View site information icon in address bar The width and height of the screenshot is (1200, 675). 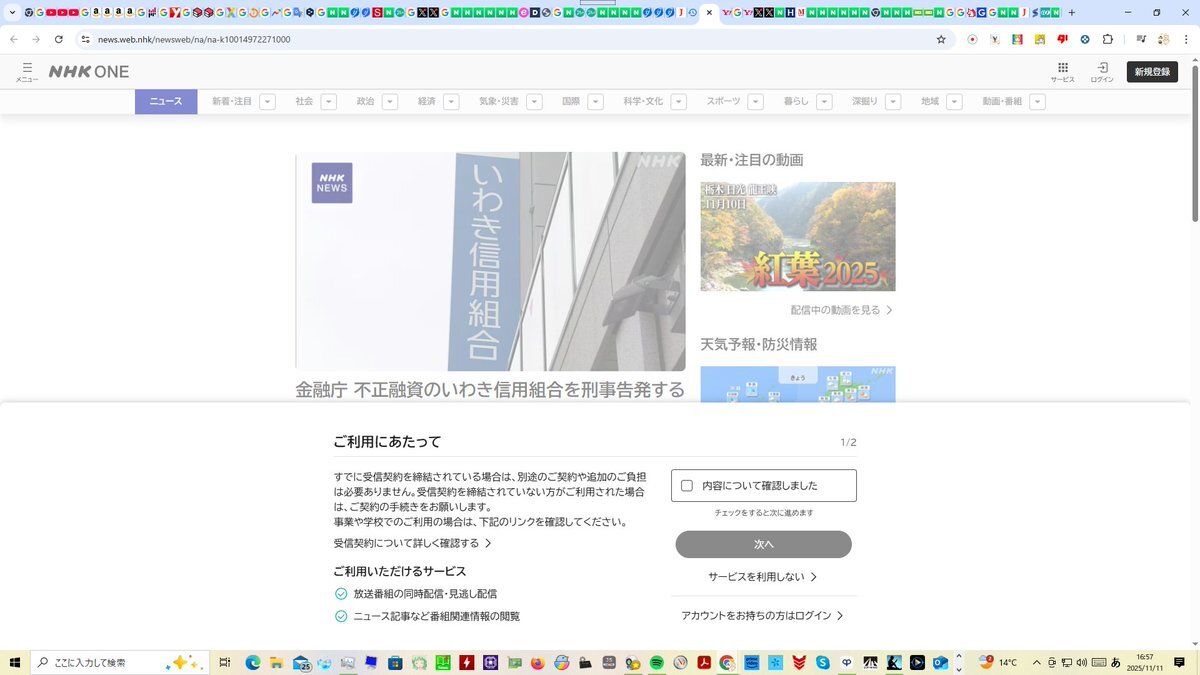(x=86, y=39)
